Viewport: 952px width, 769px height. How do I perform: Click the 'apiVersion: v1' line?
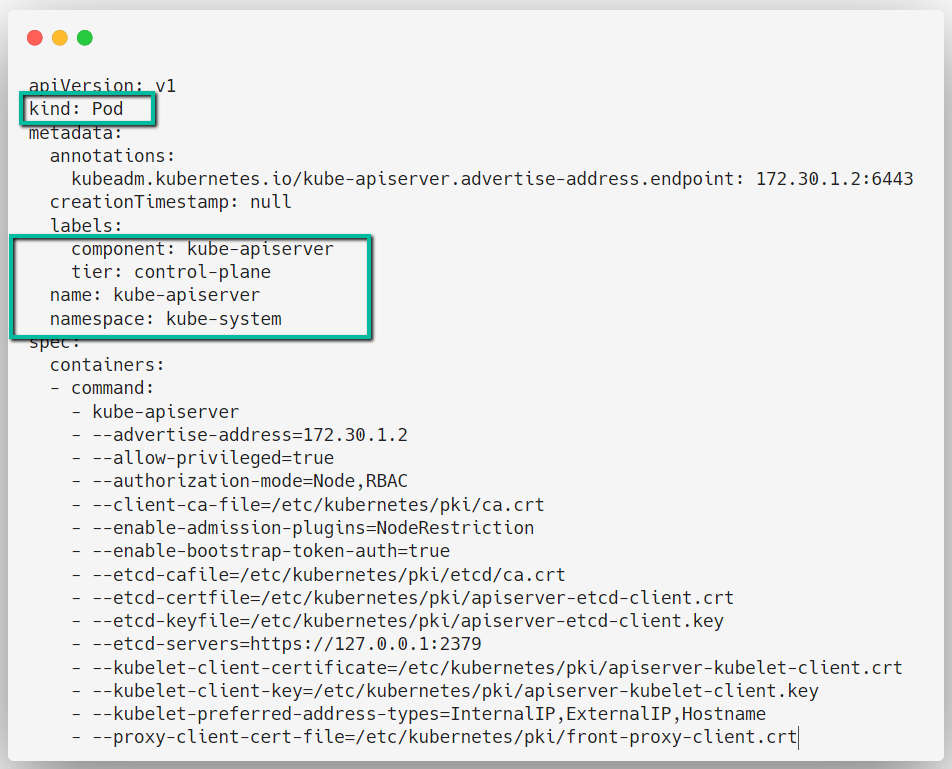[100, 85]
